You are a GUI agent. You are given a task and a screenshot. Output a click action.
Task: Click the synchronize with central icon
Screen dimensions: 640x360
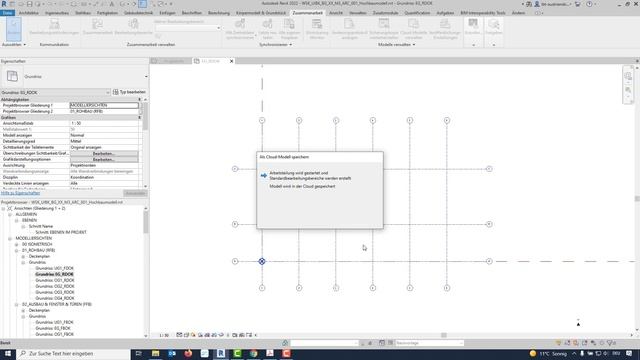tap(240, 29)
